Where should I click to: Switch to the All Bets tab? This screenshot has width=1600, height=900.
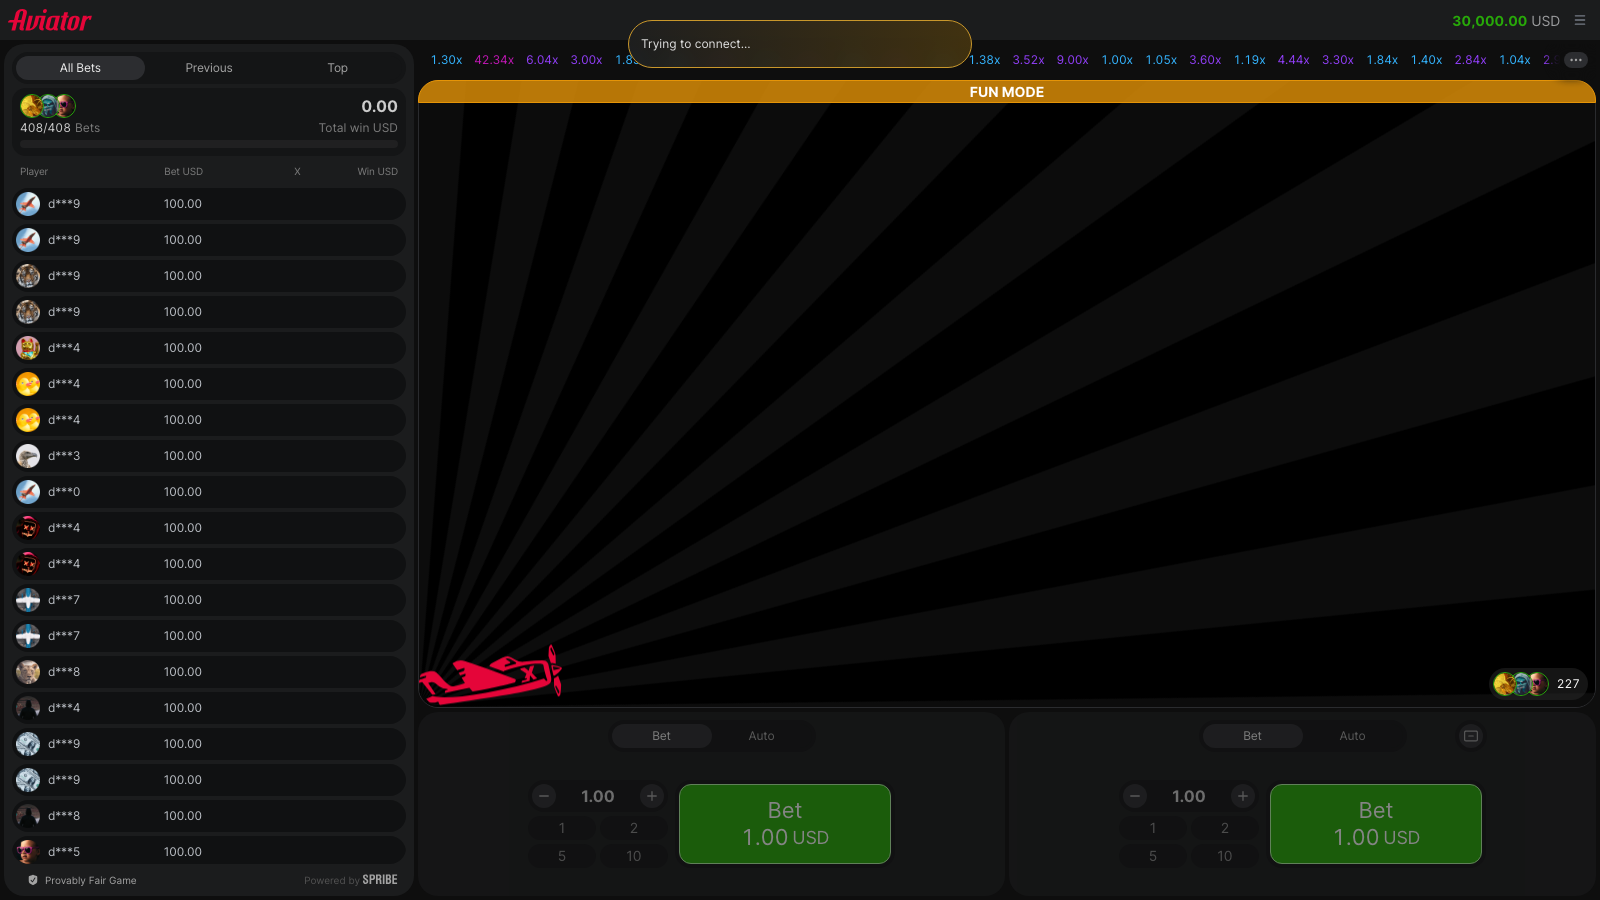pyautogui.click(x=80, y=68)
